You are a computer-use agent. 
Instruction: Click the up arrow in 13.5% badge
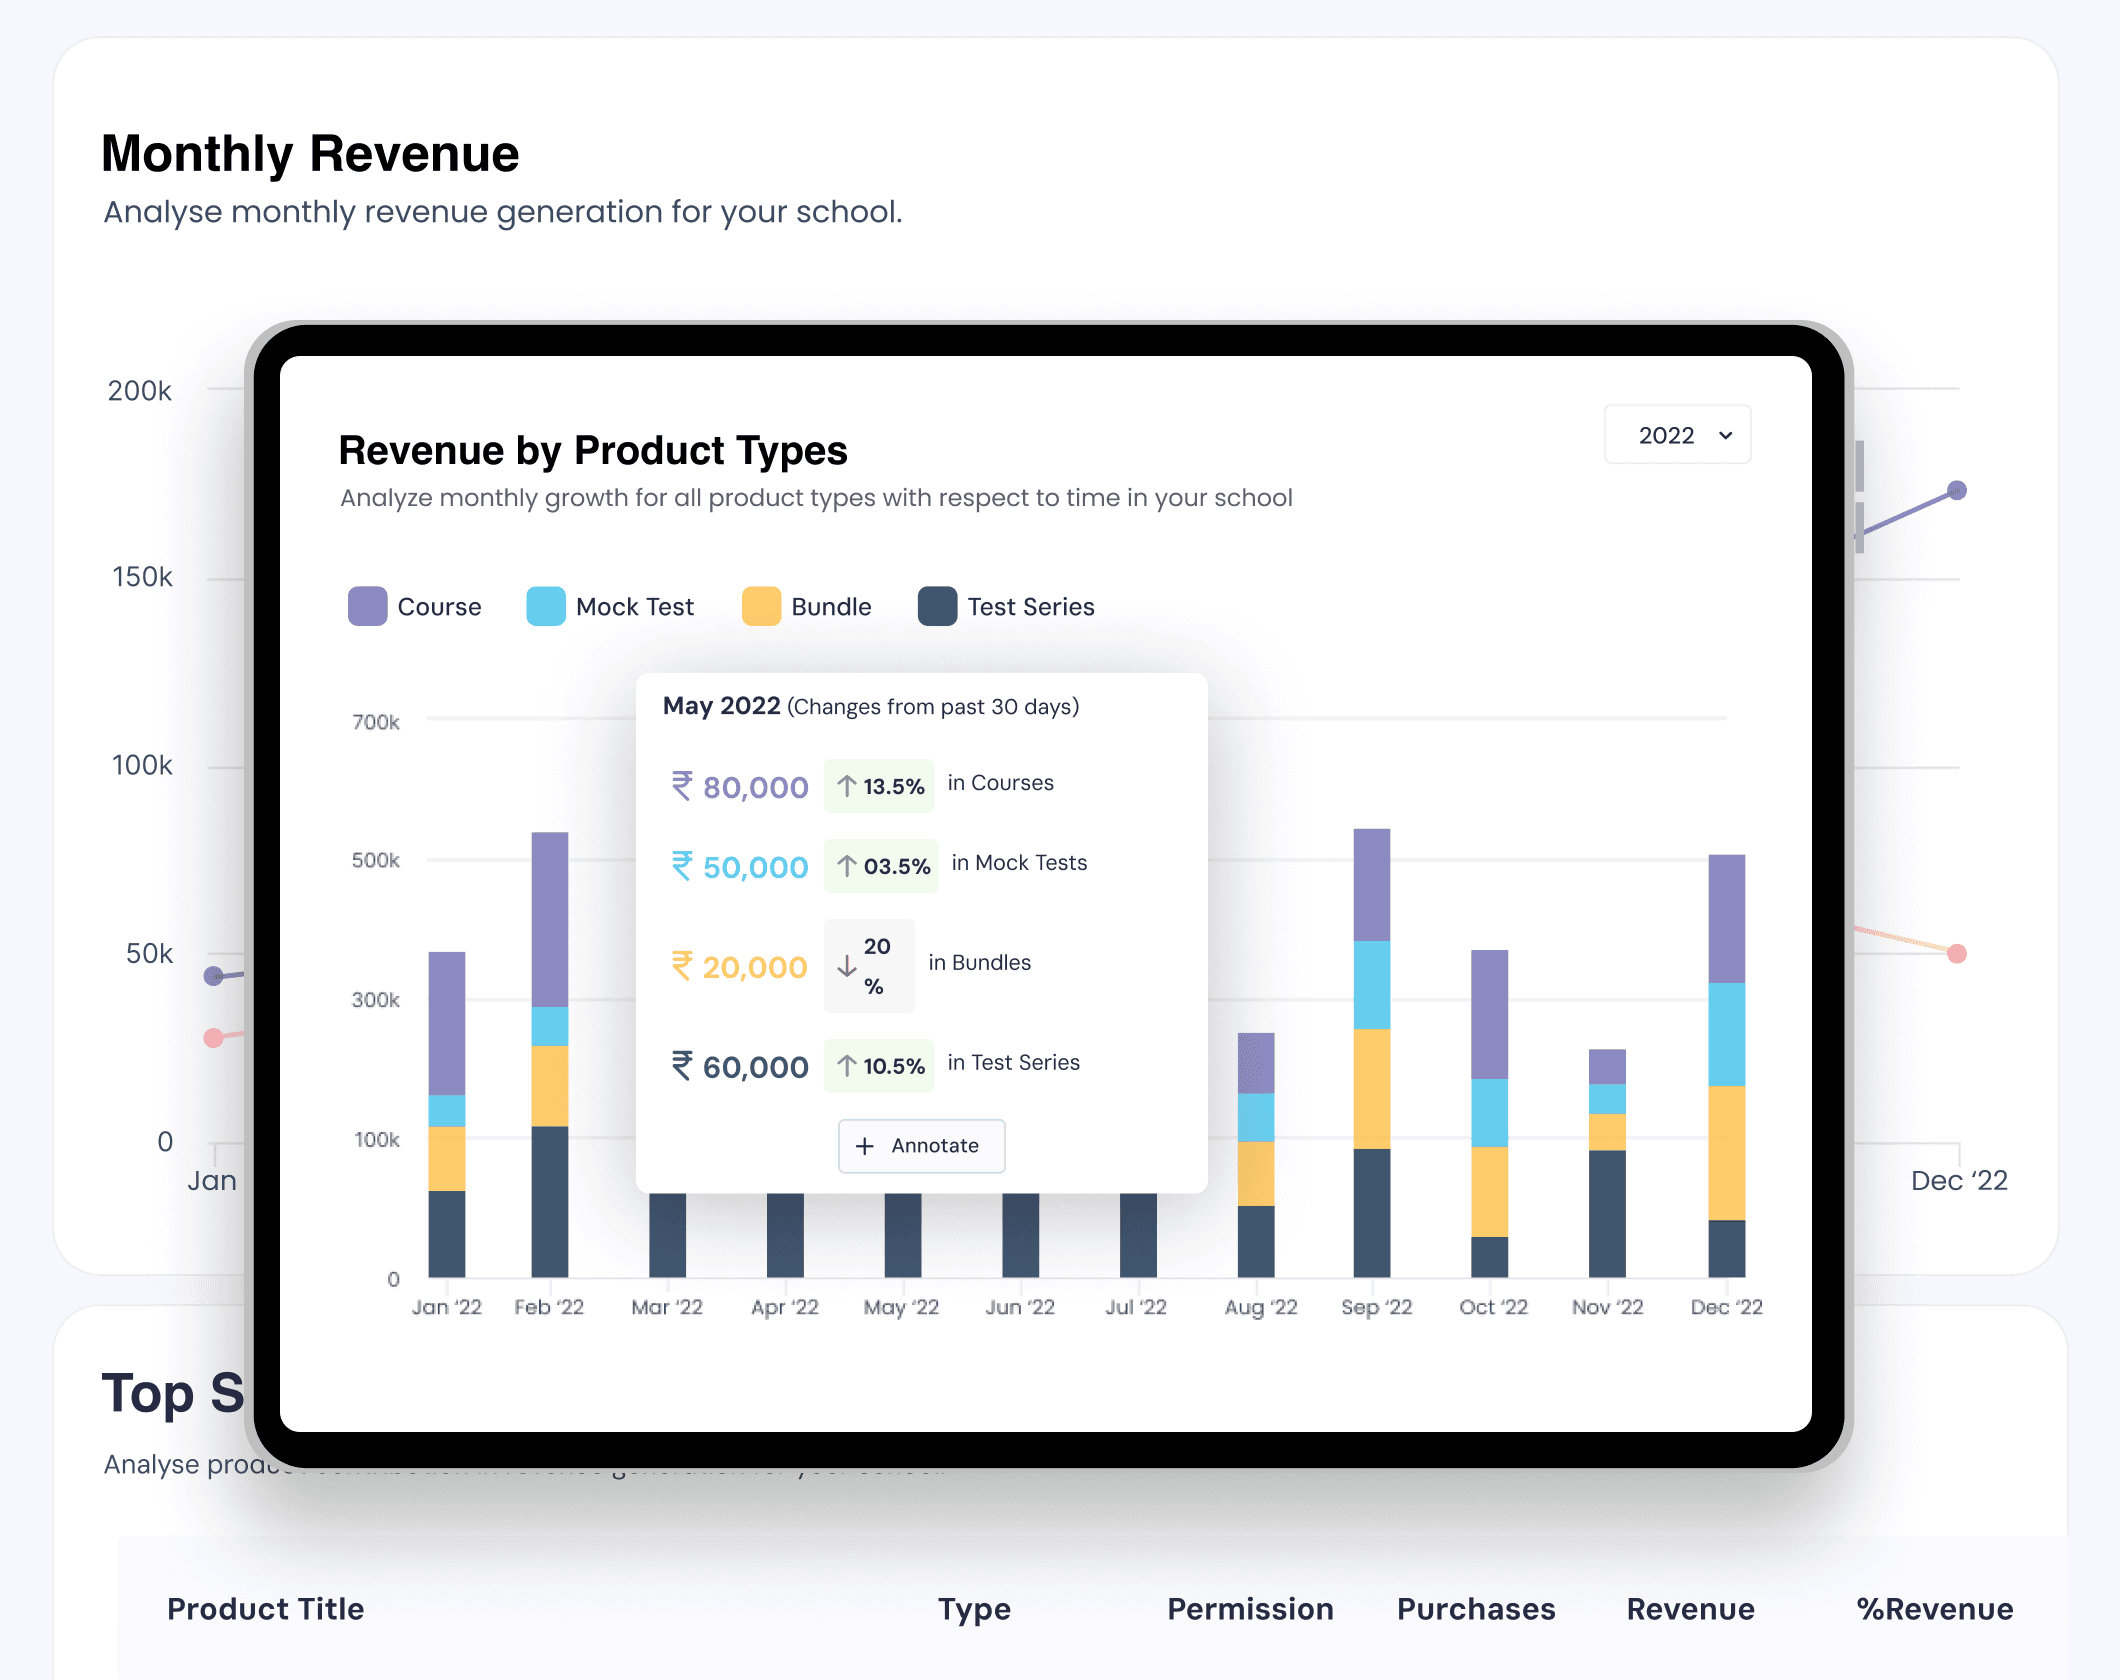[847, 786]
